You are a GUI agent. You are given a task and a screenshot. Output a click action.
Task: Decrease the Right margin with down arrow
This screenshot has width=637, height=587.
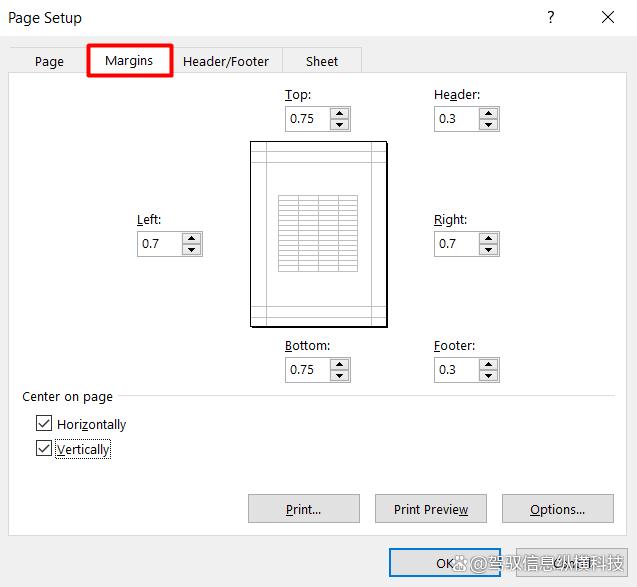tap(488, 249)
